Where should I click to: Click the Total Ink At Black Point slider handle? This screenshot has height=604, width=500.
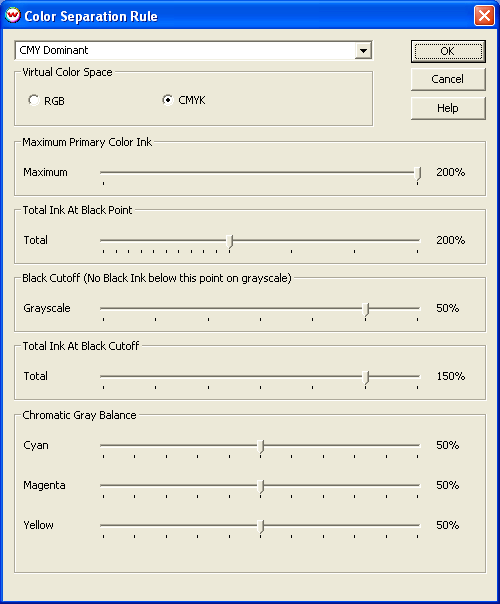tap(230, 242)
